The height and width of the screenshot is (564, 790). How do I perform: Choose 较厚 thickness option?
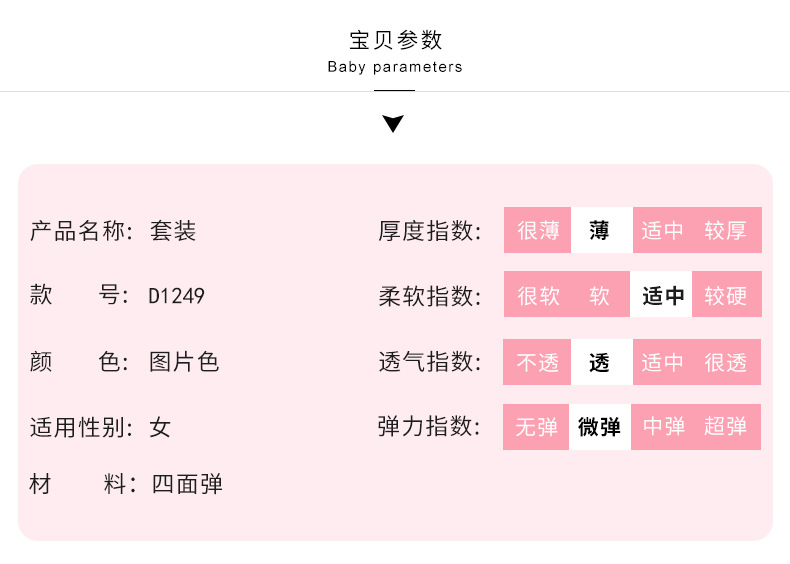[x=726, y=230]
